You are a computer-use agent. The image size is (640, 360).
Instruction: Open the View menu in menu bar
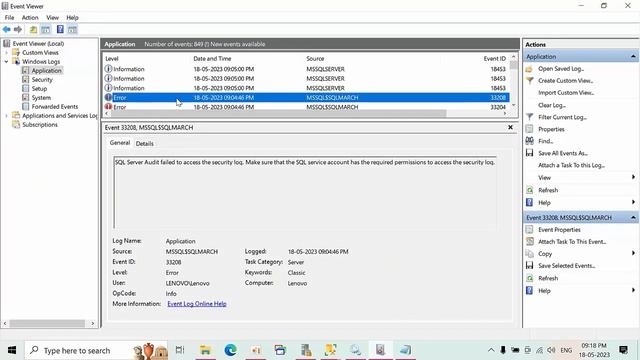tap(52, 18)
